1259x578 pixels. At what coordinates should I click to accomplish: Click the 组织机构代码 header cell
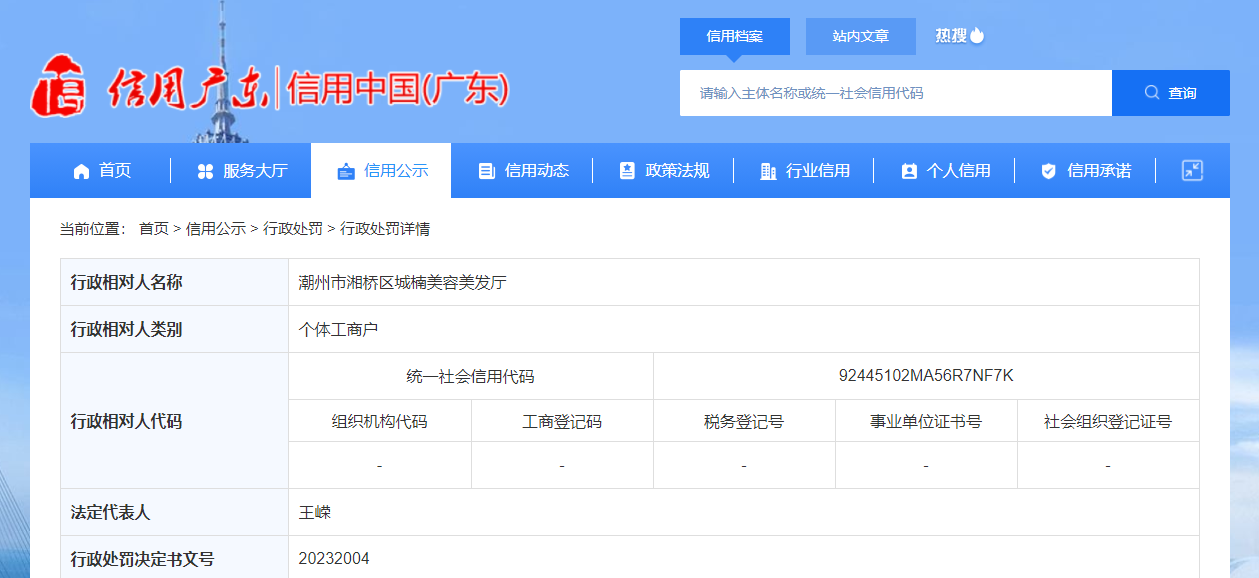tap(380, 422)
